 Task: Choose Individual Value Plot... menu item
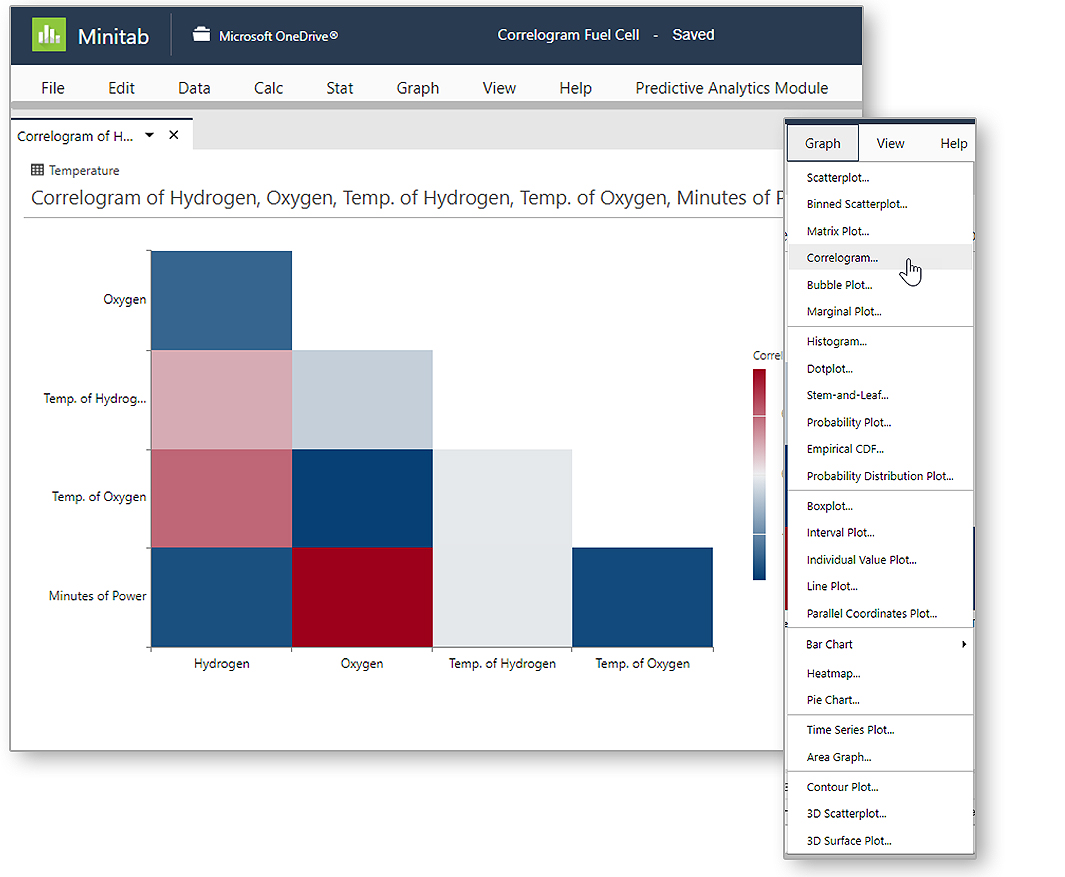coord(880,560)
